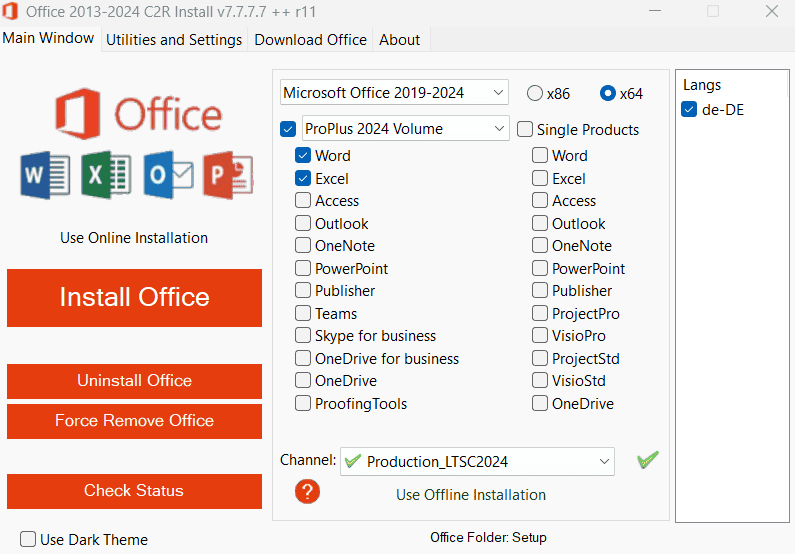Check Skype for business checkbox
Screen dimensions: 795x554
tap(303, 336)
